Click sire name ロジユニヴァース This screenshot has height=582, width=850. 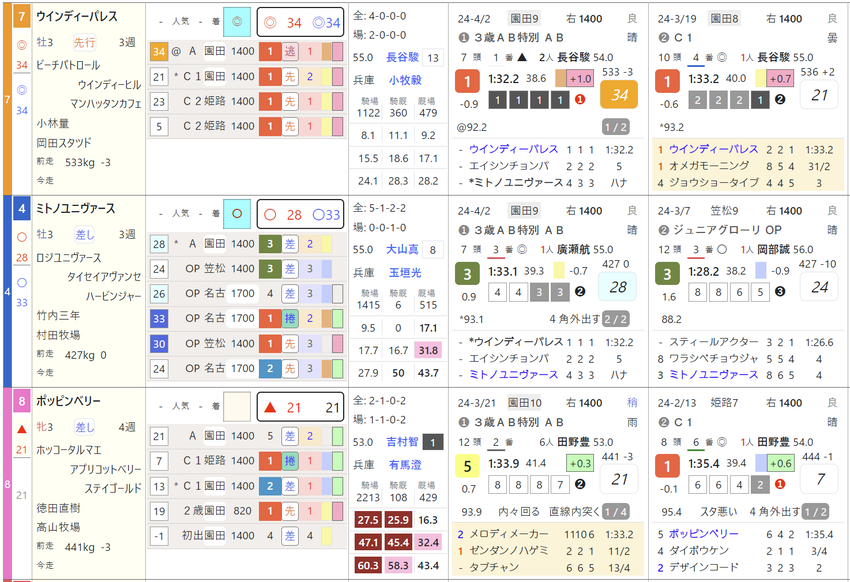tap(69, 257)
